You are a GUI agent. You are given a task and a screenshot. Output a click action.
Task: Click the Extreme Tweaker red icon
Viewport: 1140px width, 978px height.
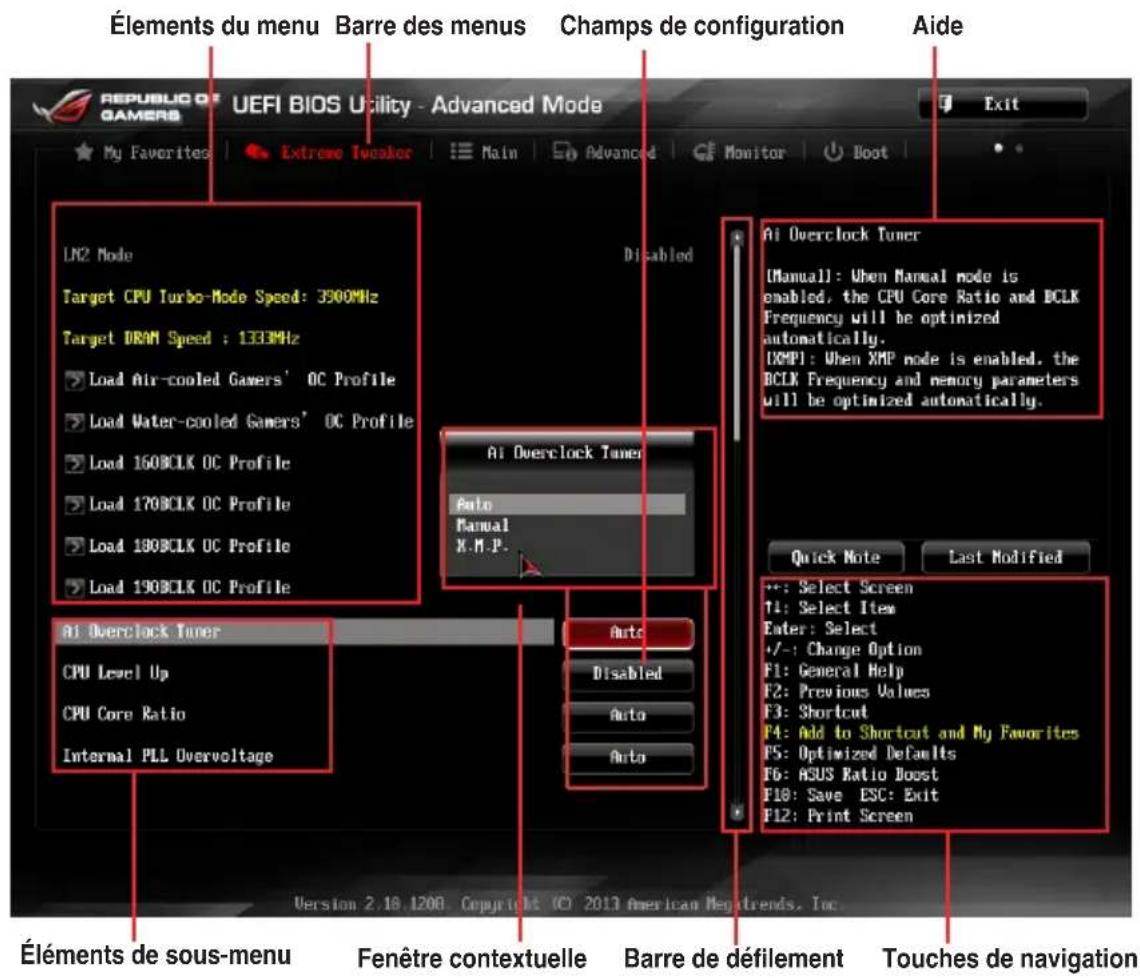point(257,151)
